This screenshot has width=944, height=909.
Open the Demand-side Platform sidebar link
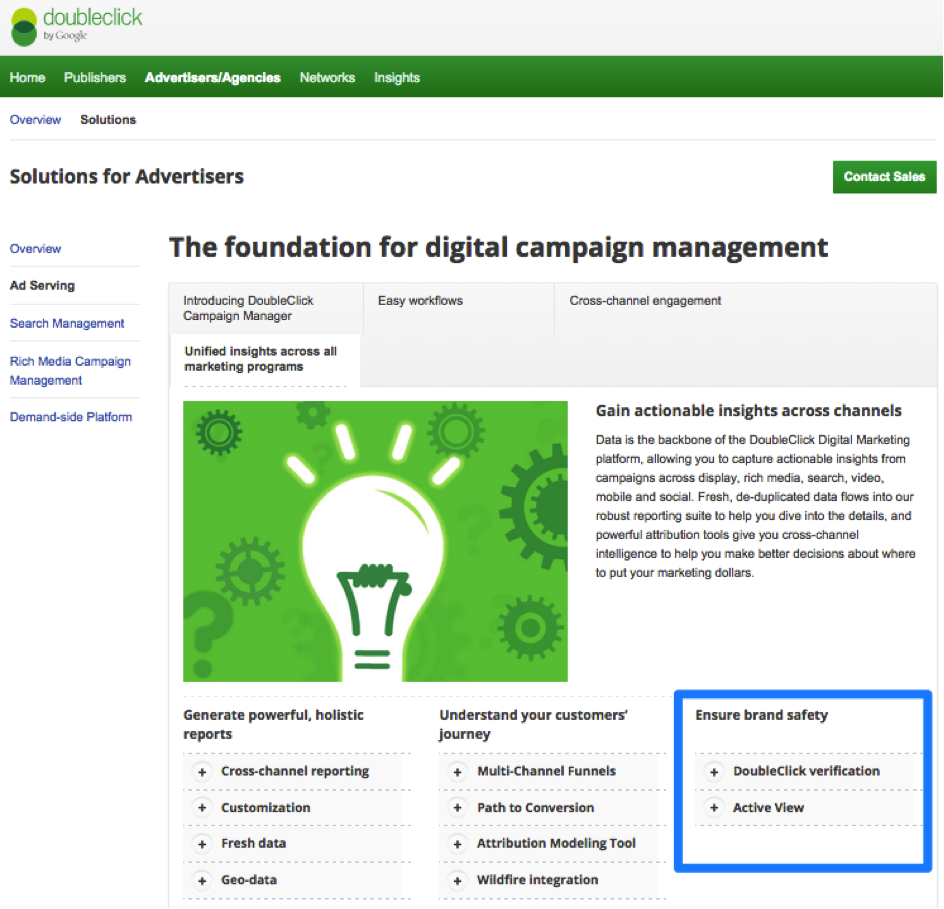(70, 417)
